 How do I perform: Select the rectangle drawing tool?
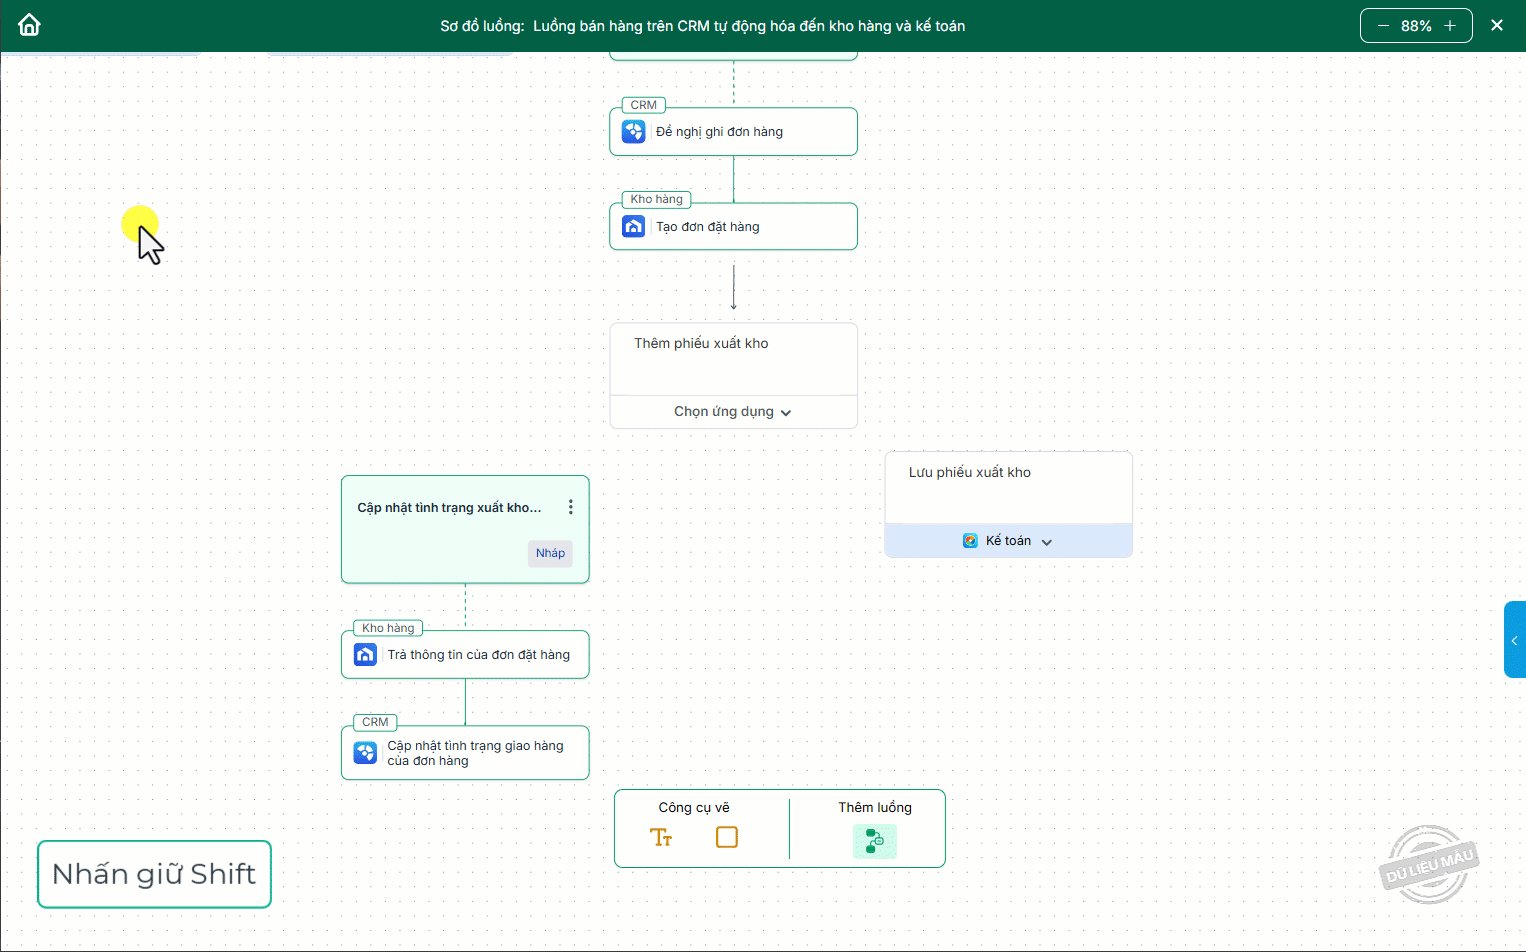click(x=727, y=837)
